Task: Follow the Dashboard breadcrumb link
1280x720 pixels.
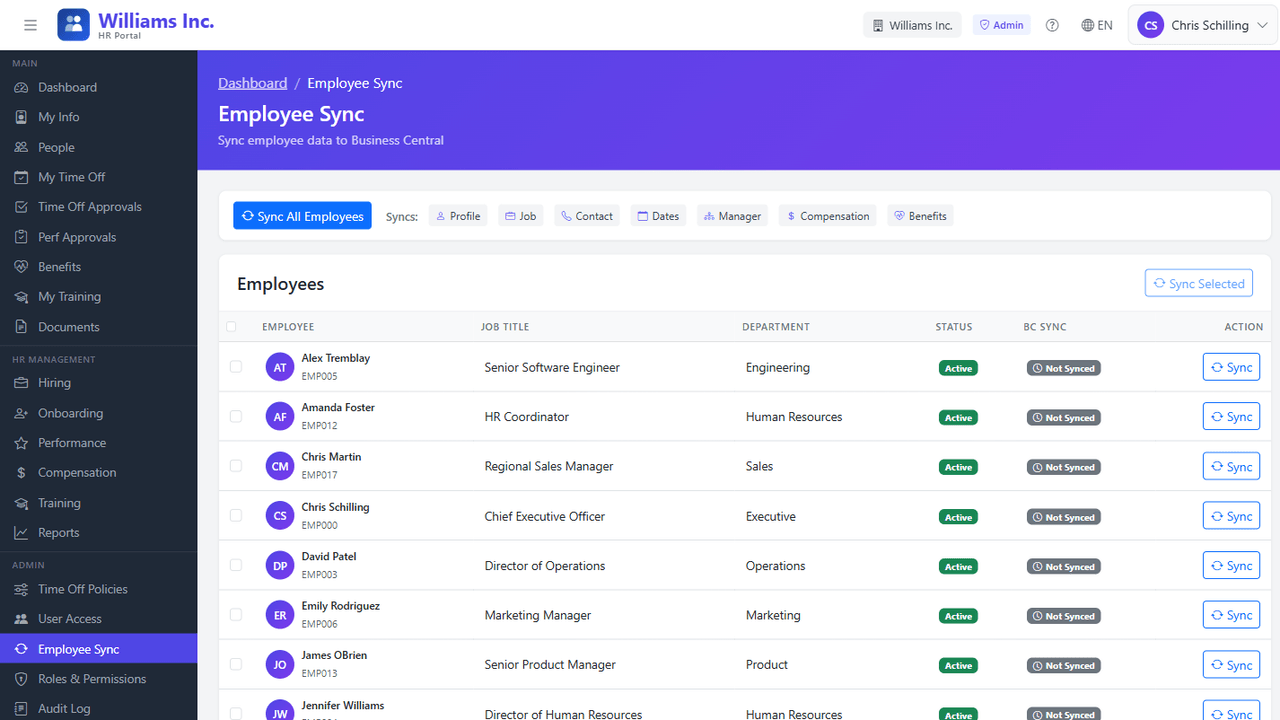Action: point(253,83)
